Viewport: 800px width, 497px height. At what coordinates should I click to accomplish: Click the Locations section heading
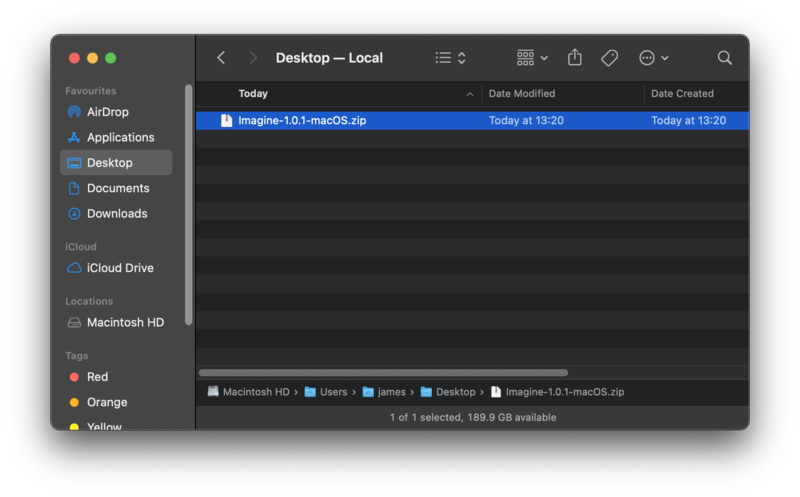(89, 302)
